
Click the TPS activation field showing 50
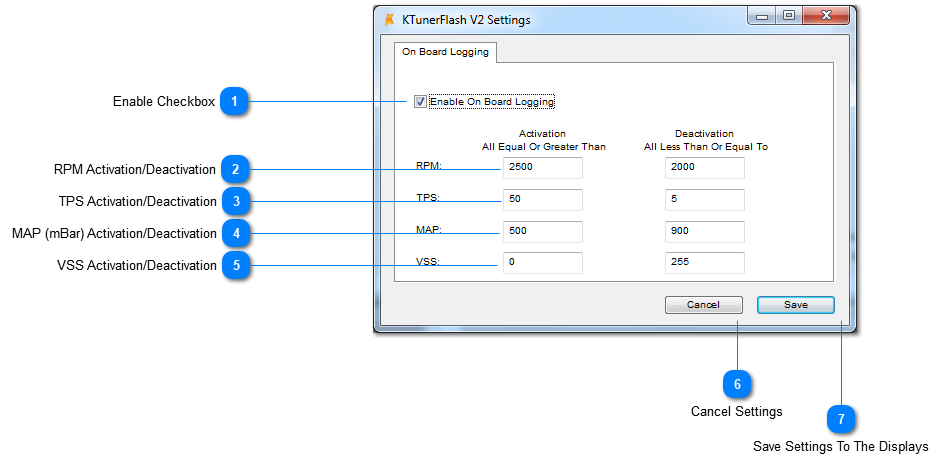(543, 199)
